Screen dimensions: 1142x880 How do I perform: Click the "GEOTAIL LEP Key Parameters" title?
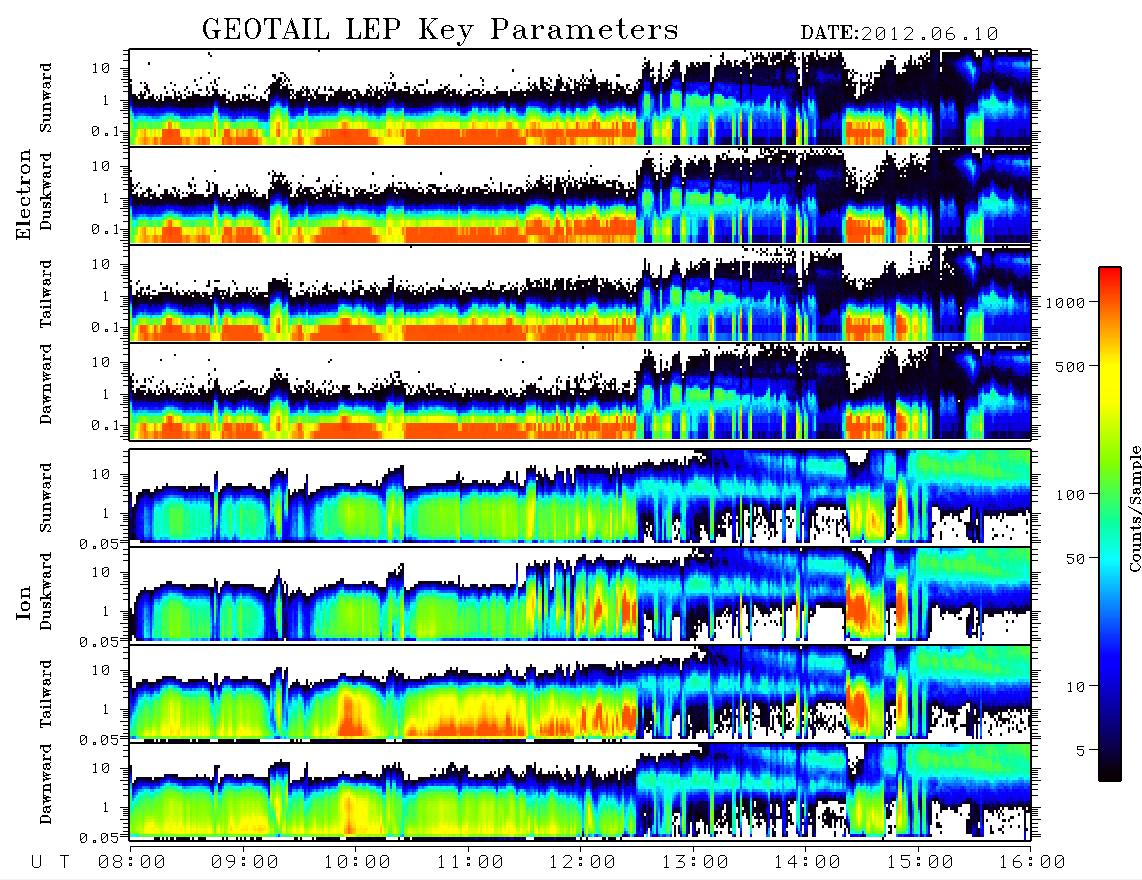coord(440,30)
